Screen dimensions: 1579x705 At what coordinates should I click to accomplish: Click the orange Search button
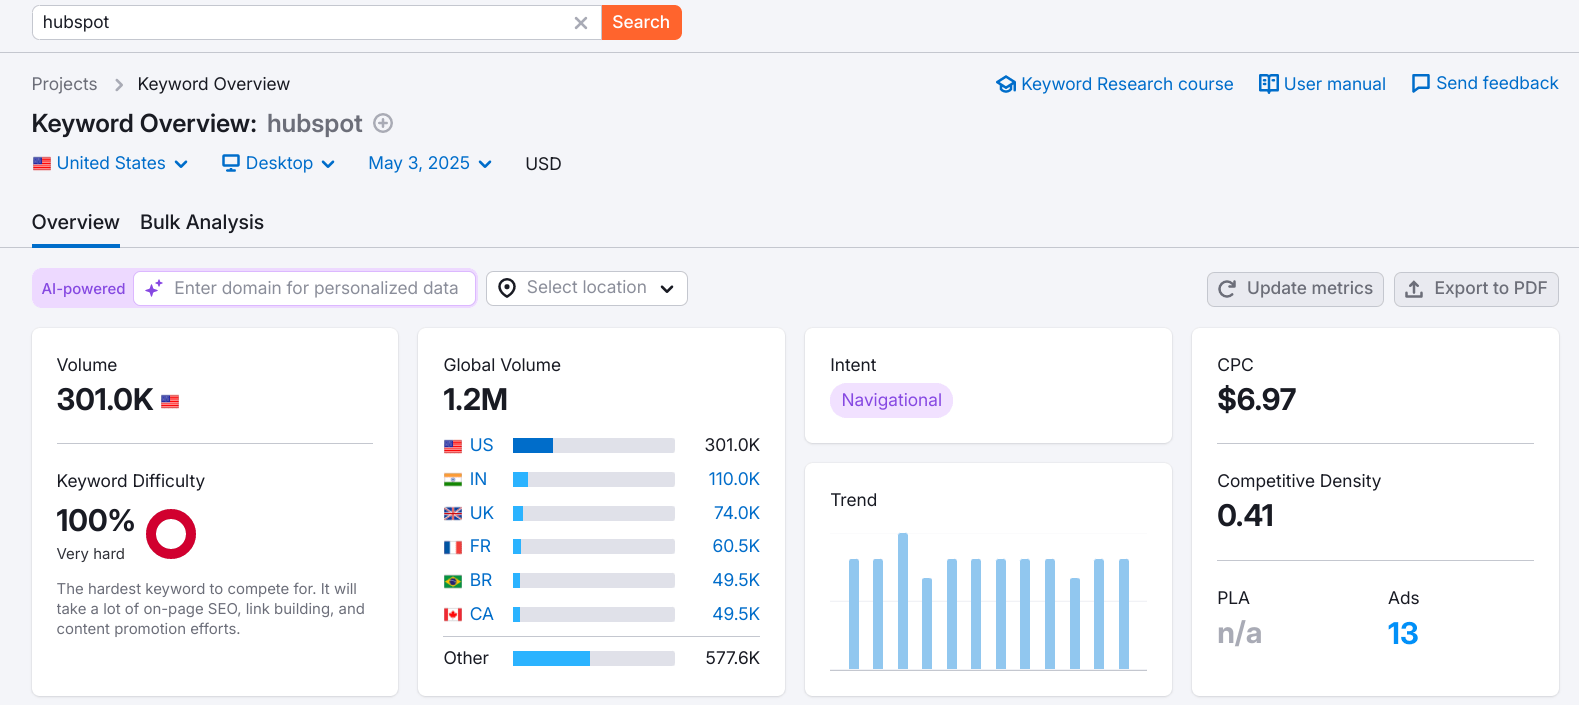coord(641,22)
